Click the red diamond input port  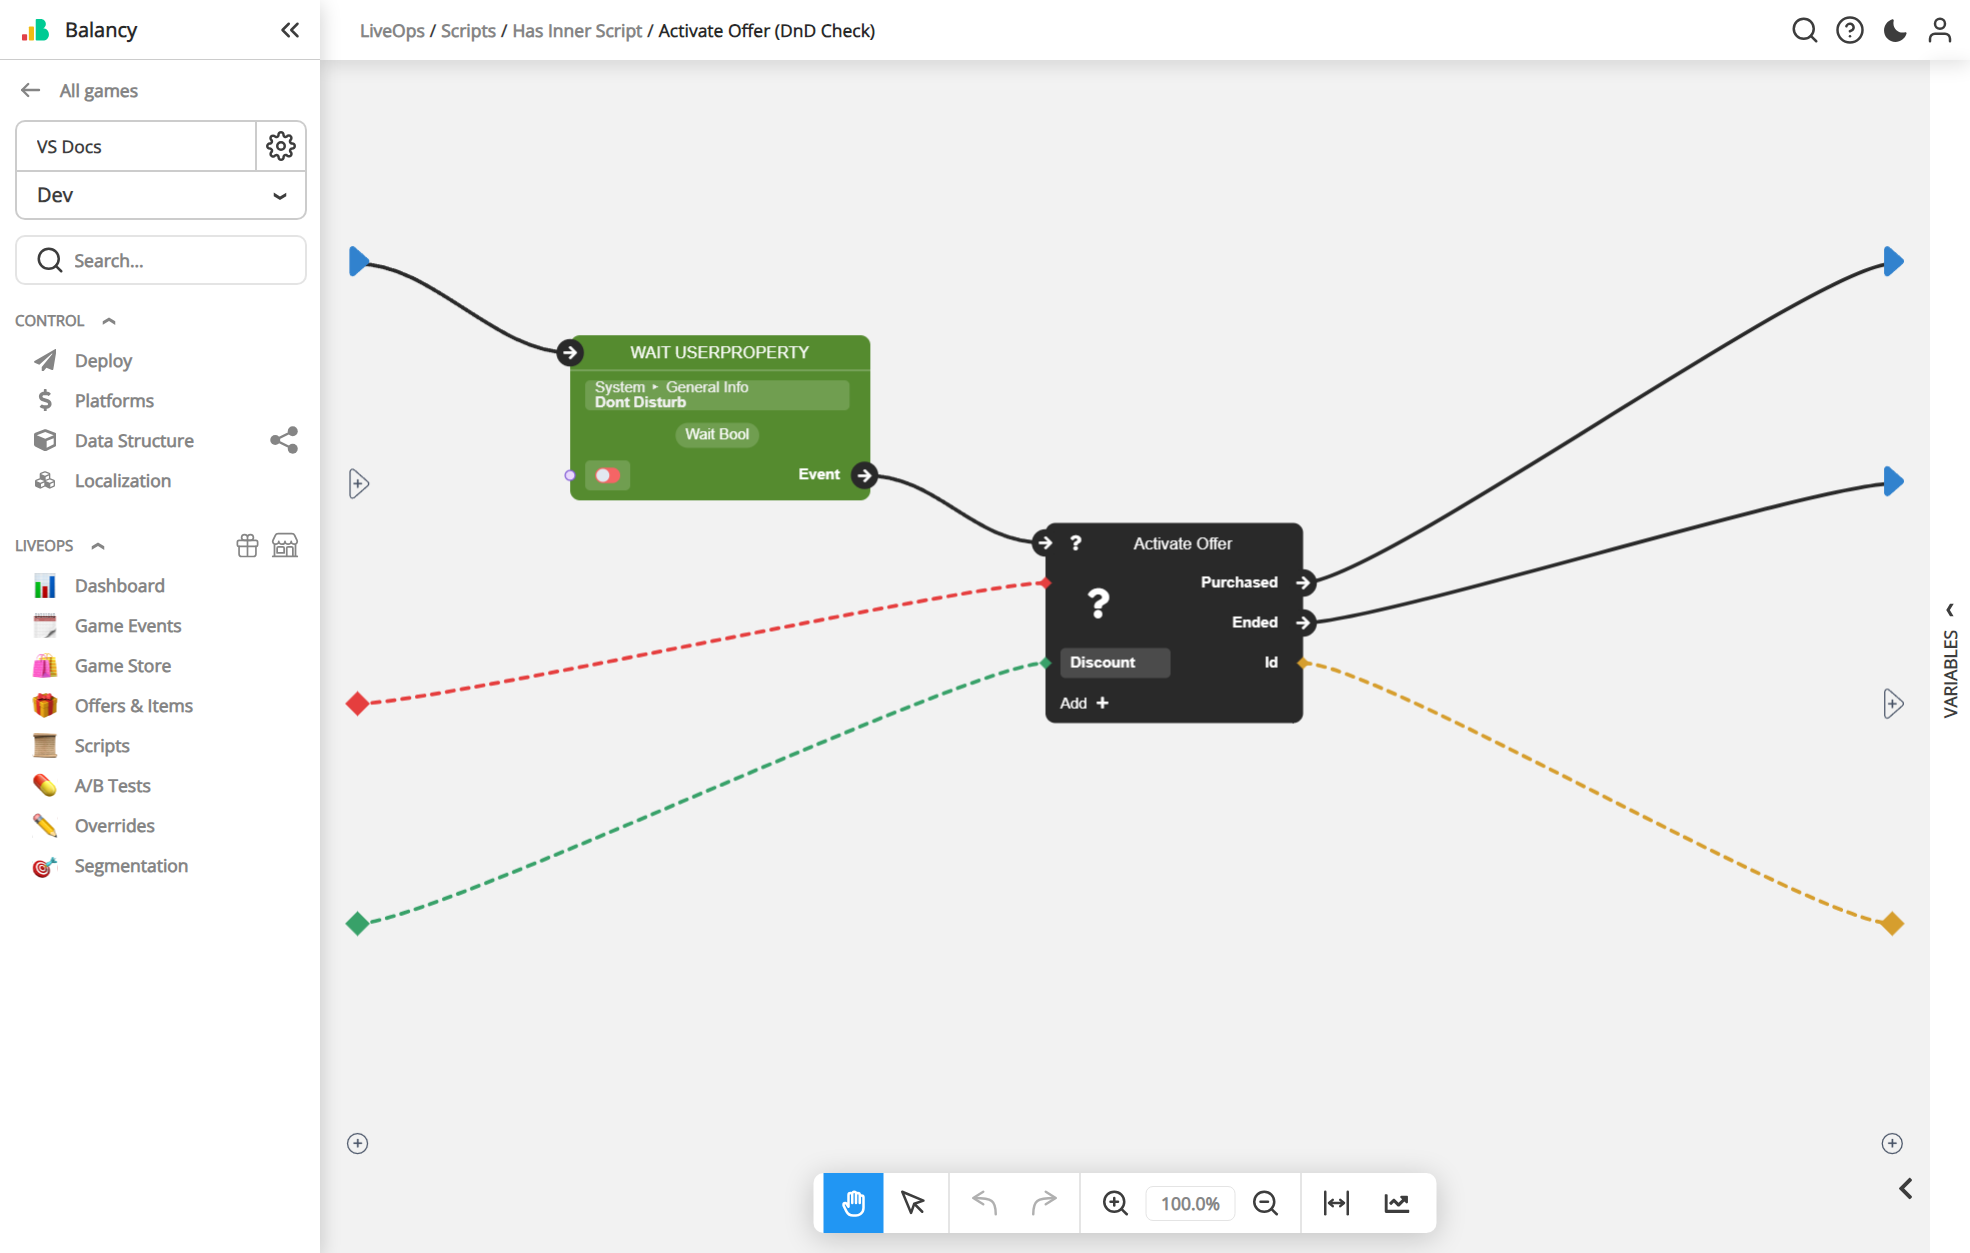click(357, 703)
